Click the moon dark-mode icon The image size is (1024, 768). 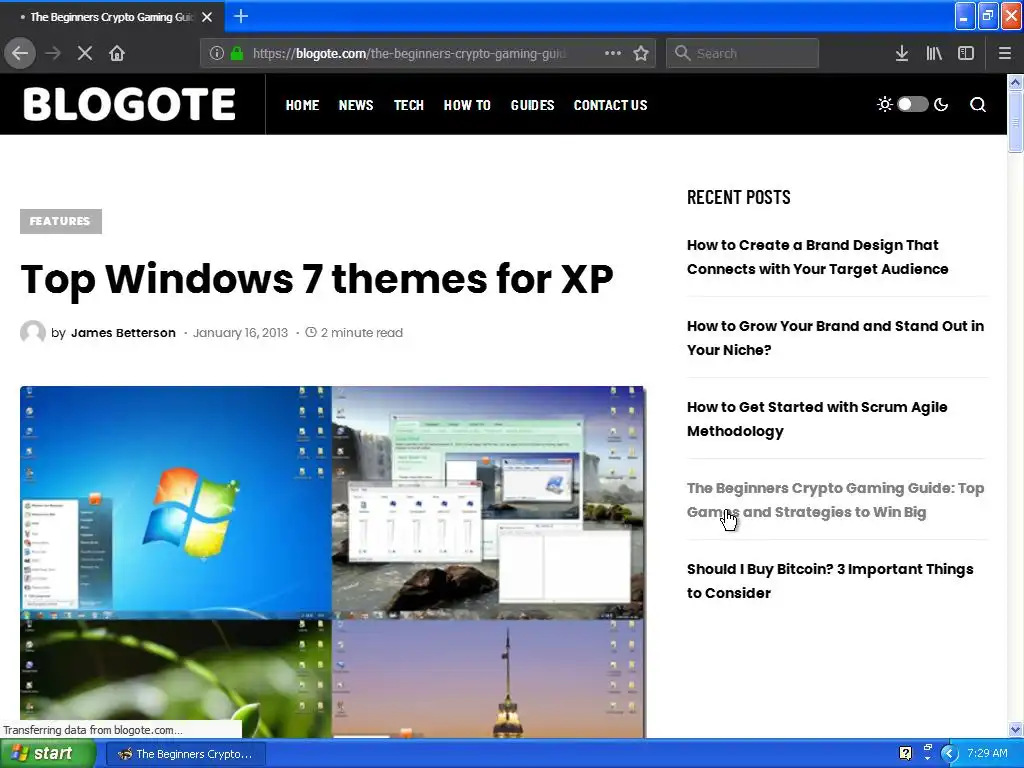point(941,104)
